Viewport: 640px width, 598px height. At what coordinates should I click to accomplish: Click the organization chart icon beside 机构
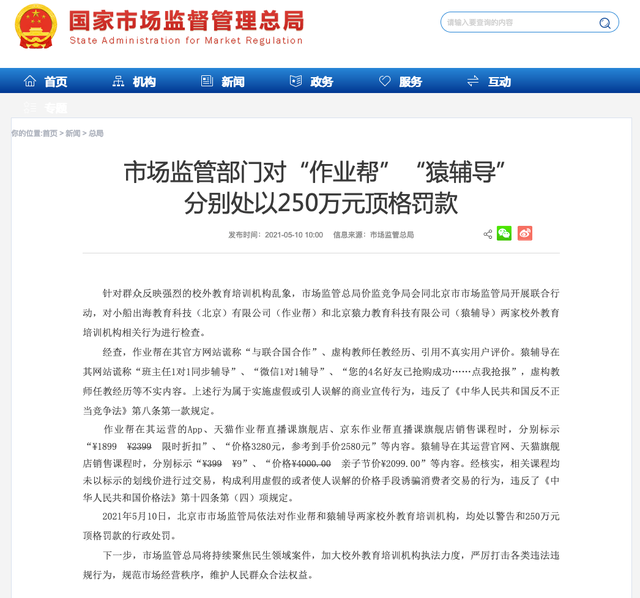pos(118,81)
